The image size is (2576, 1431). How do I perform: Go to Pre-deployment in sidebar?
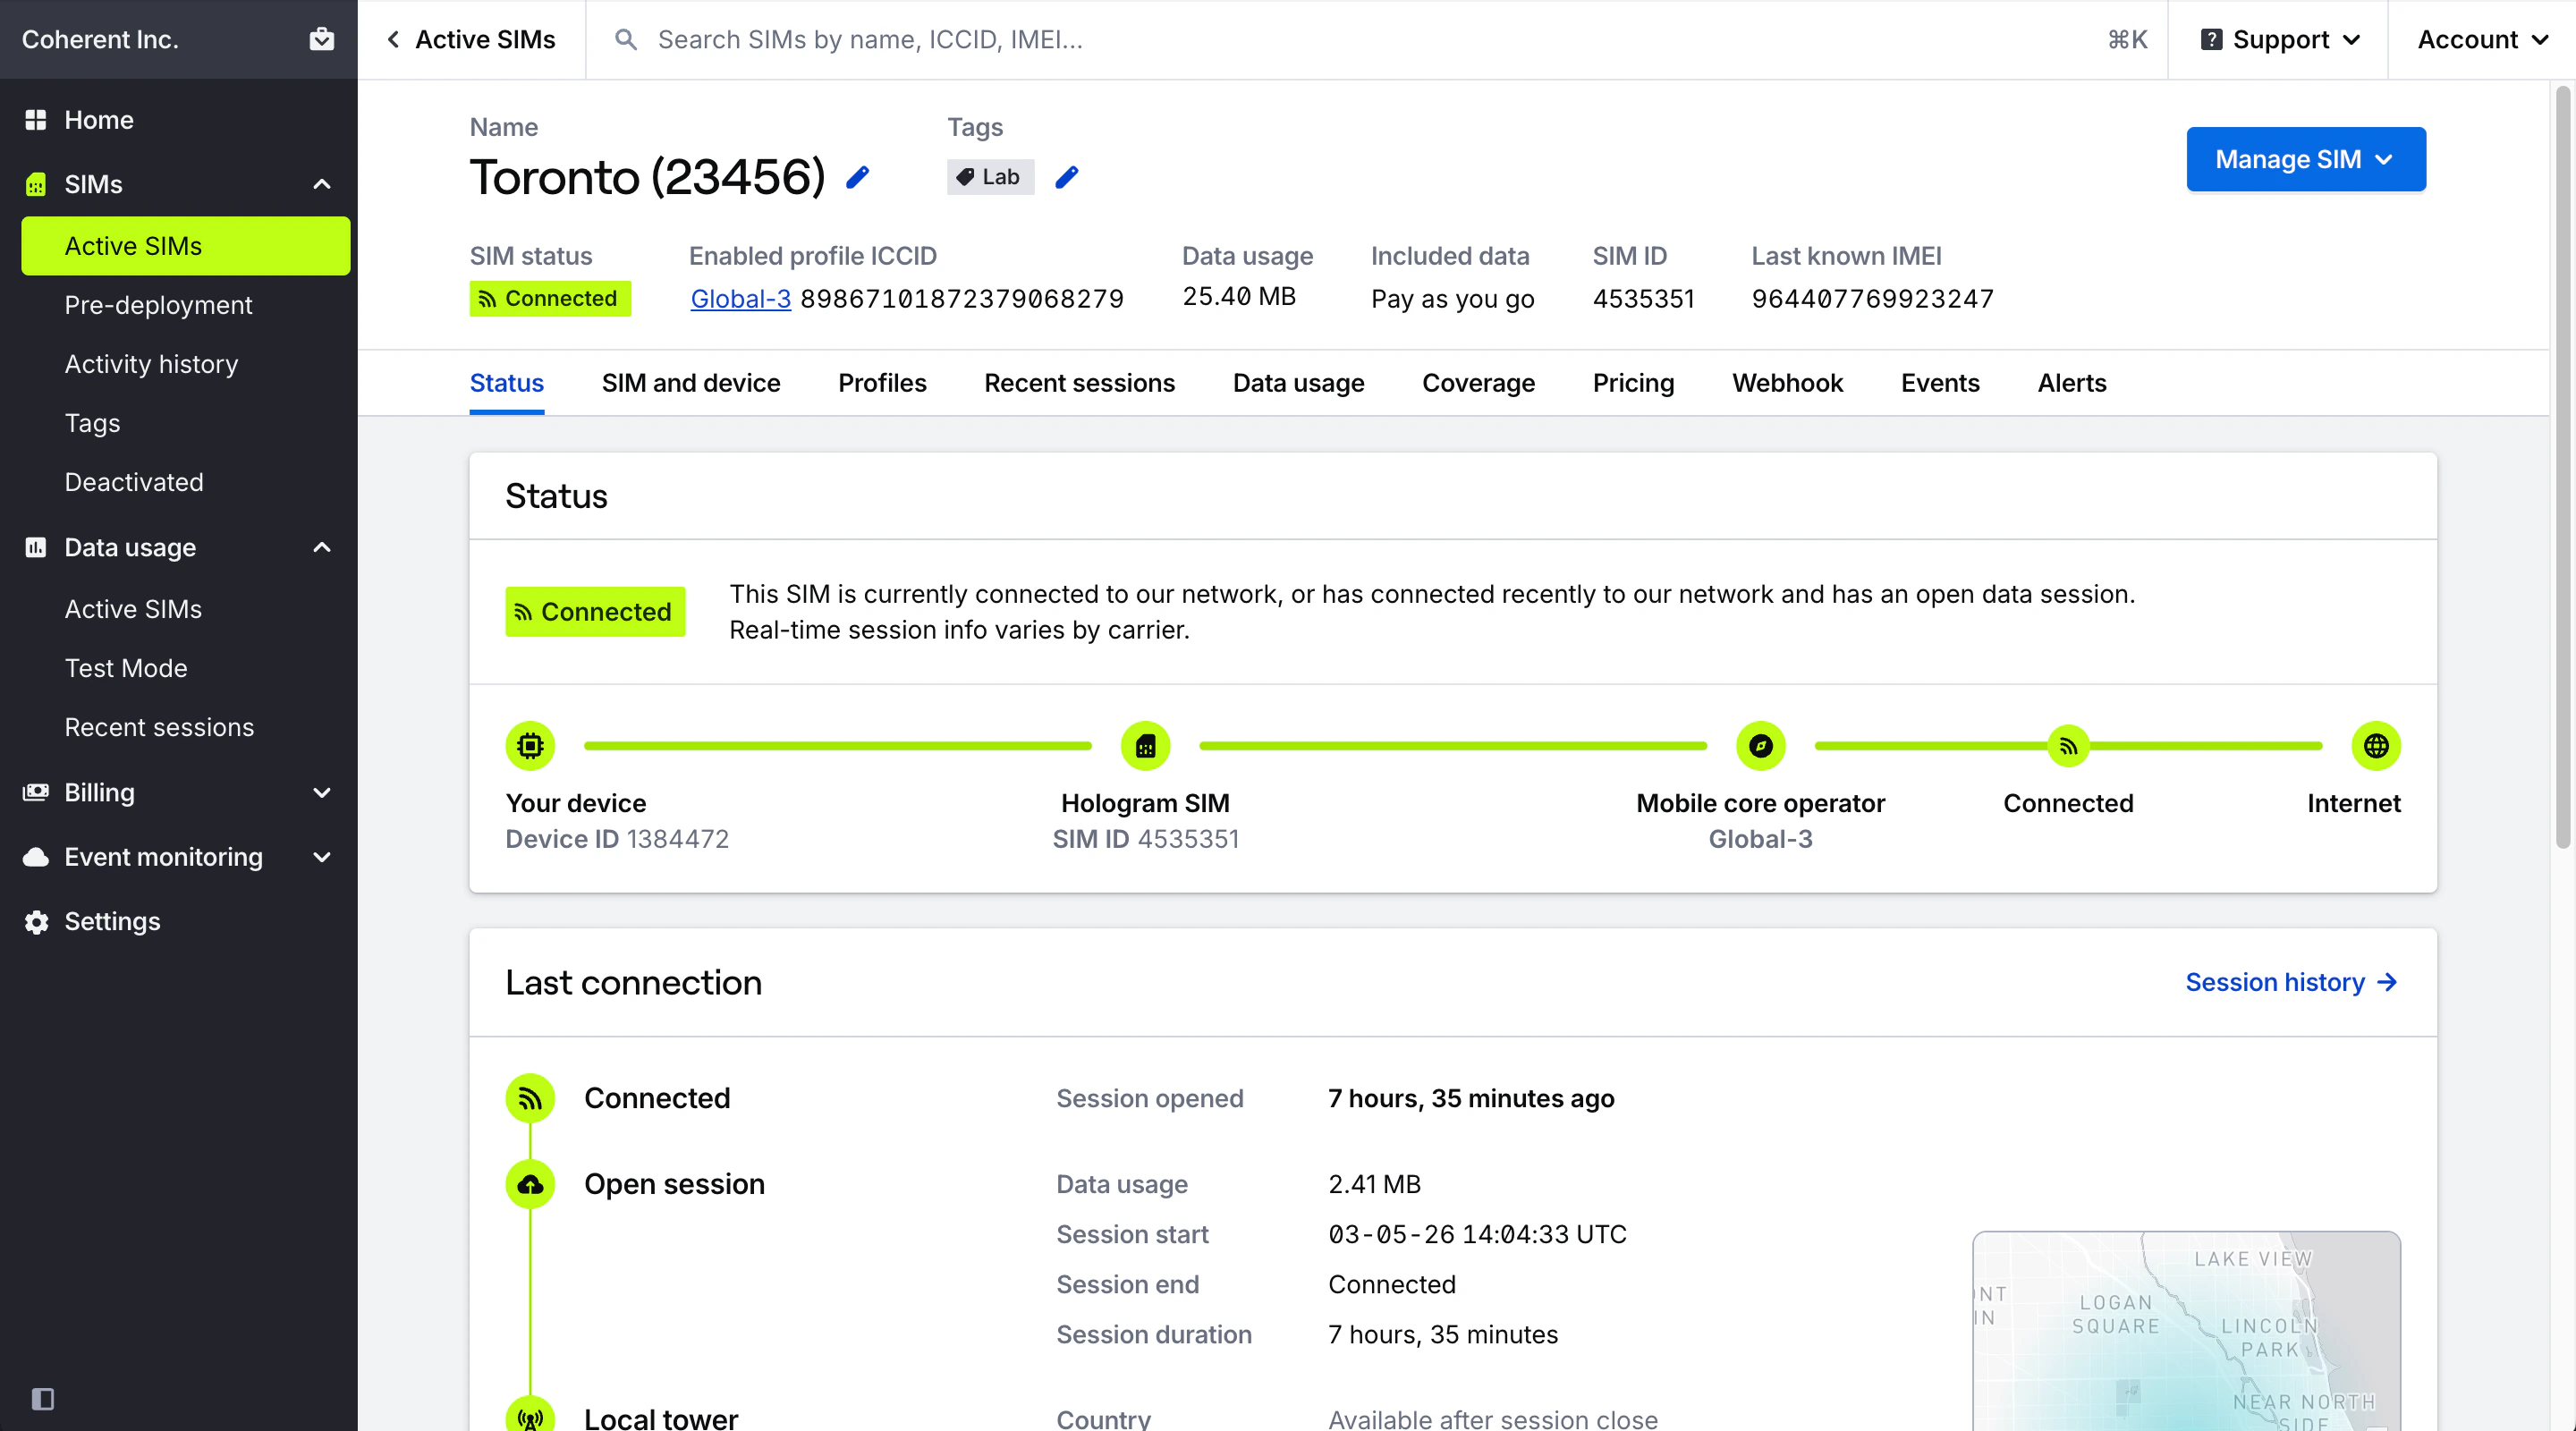coord(186,305)
